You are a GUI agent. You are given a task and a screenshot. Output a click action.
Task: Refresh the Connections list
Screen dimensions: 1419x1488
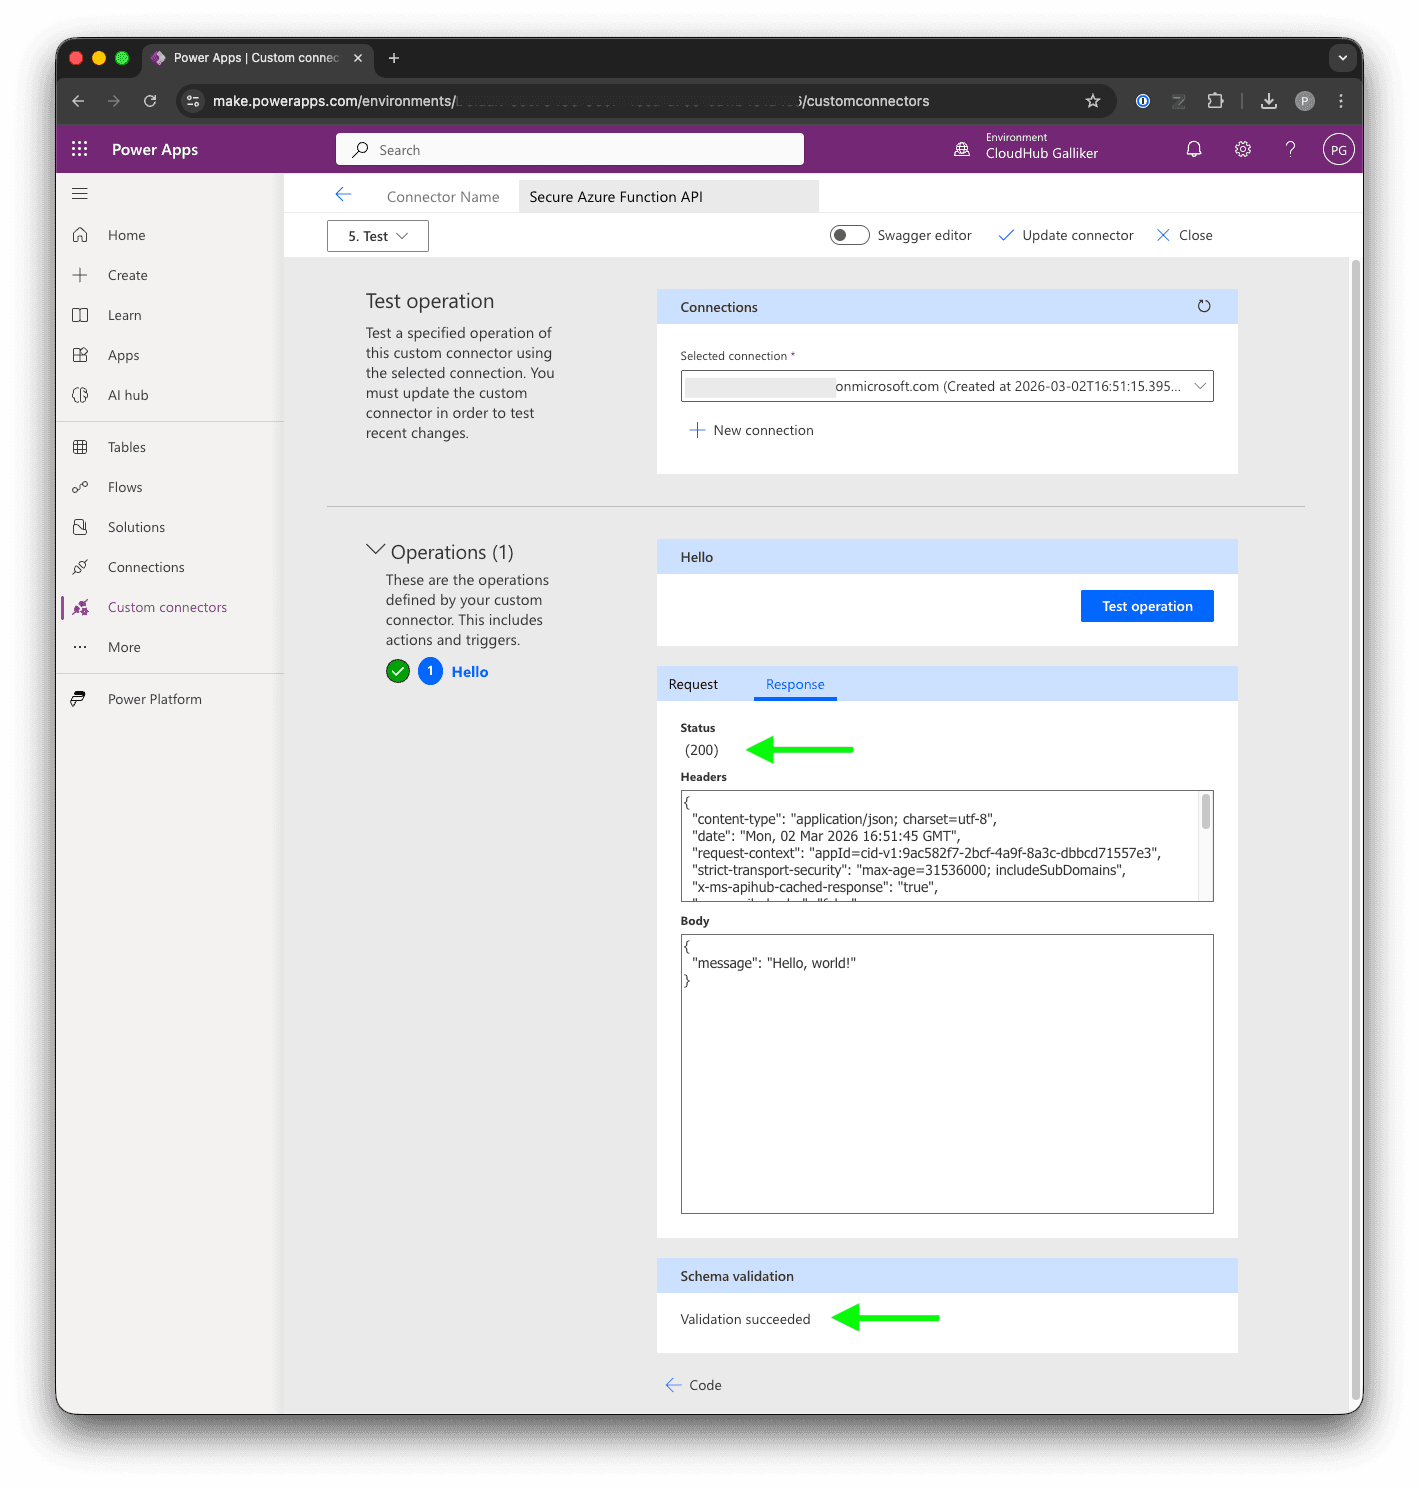(x=1204, y=306)
